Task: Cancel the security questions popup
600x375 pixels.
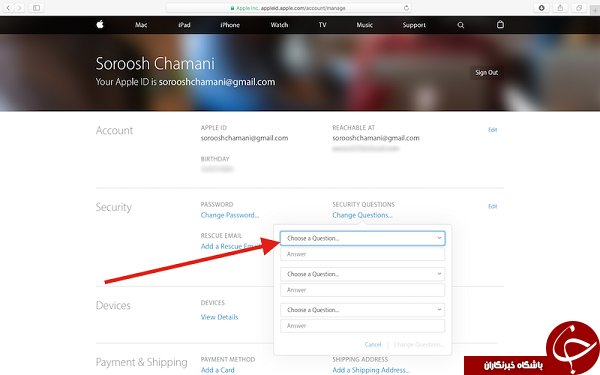Action: coord(373,344)
